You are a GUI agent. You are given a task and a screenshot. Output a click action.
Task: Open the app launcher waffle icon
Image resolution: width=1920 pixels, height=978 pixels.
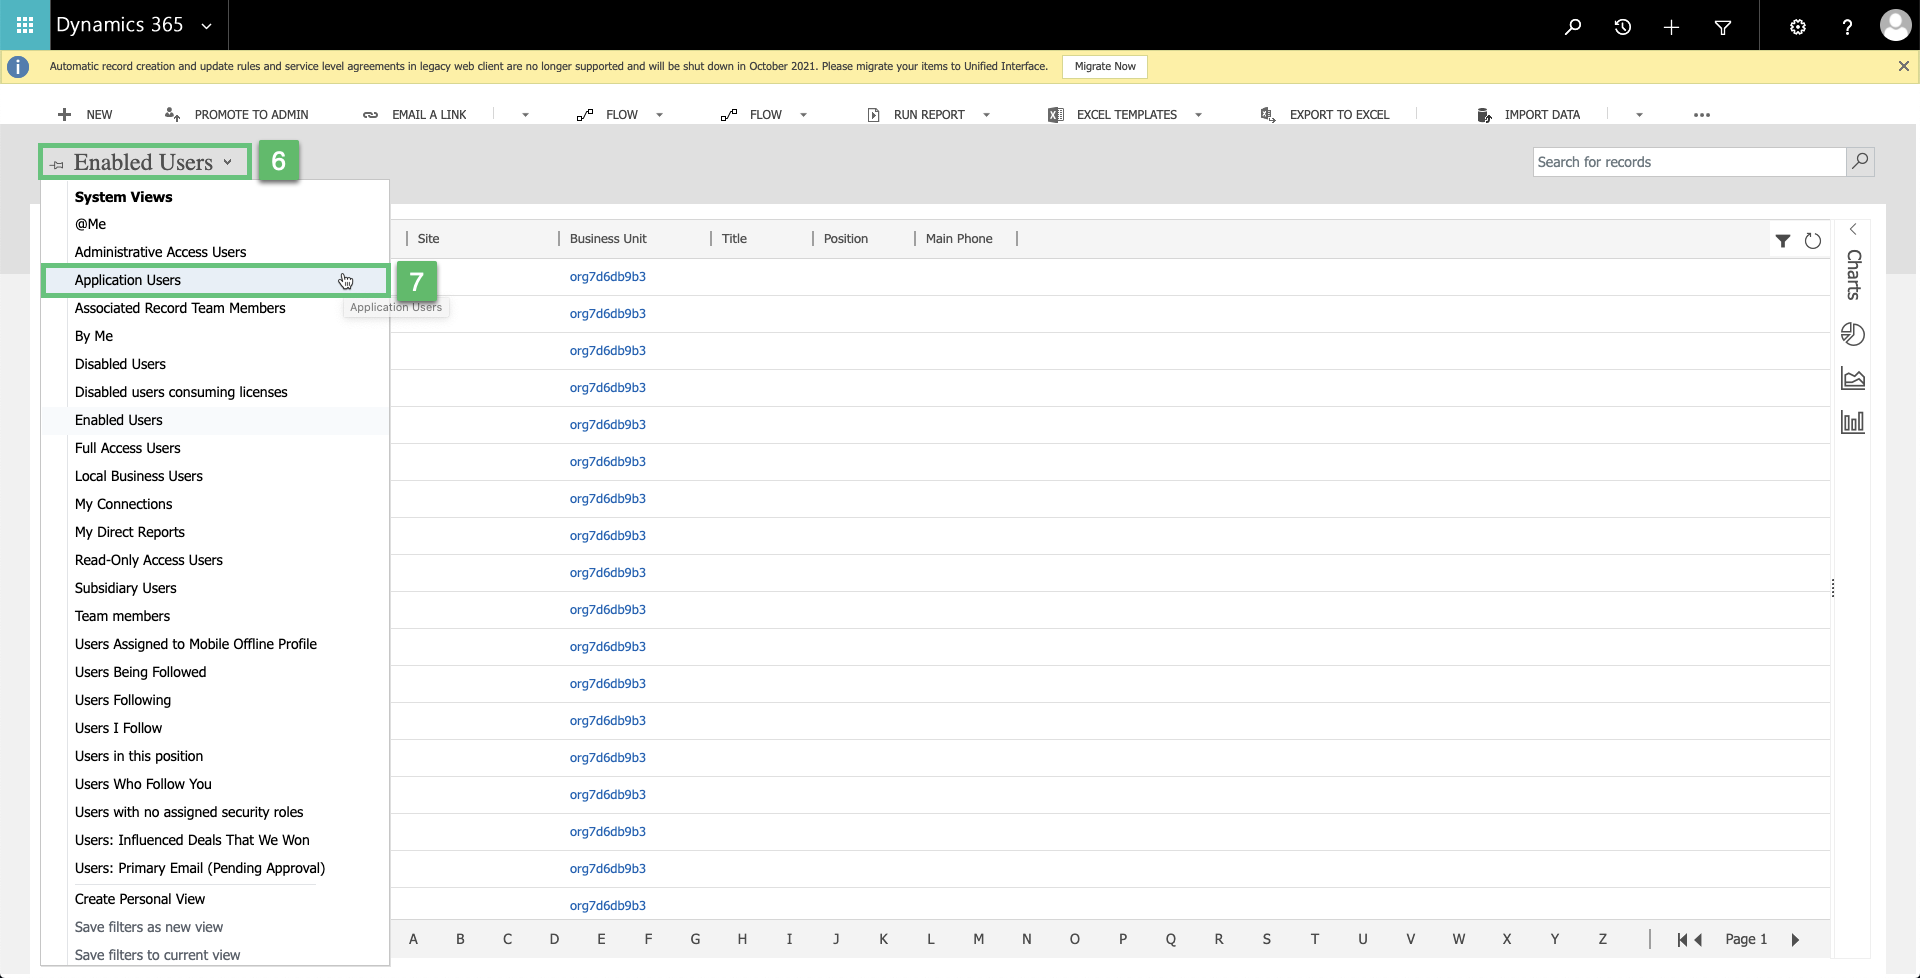point(25,25)
